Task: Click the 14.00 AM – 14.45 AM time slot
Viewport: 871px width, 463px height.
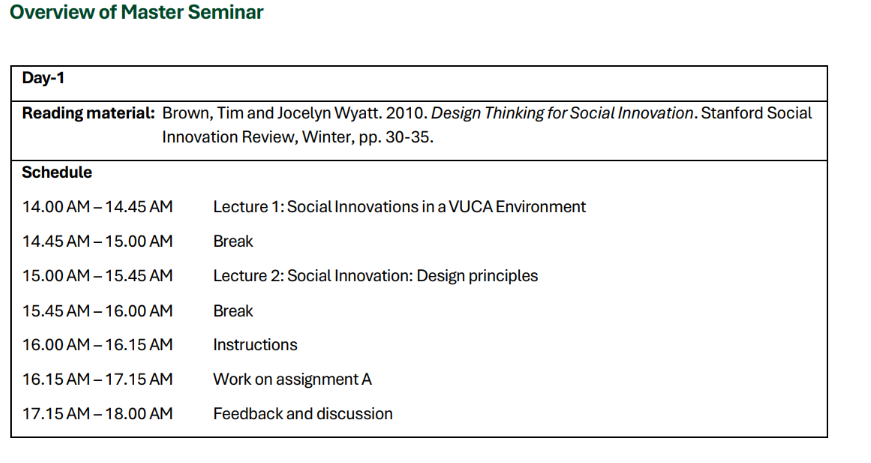Action: pyautogui.click(x=98, y=207)
